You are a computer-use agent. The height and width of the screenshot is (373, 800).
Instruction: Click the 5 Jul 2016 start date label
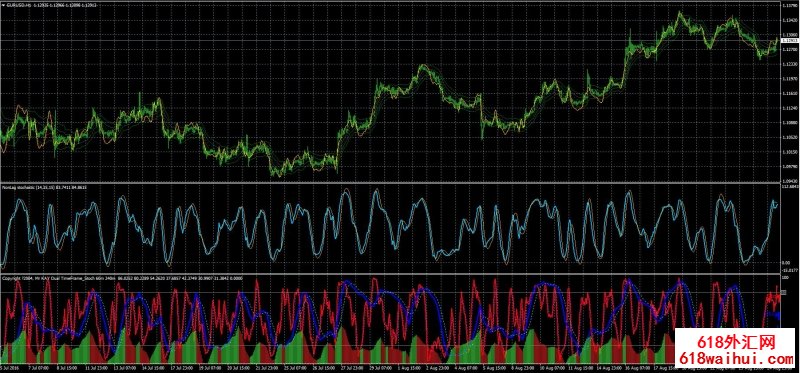(x=10, y=367)
